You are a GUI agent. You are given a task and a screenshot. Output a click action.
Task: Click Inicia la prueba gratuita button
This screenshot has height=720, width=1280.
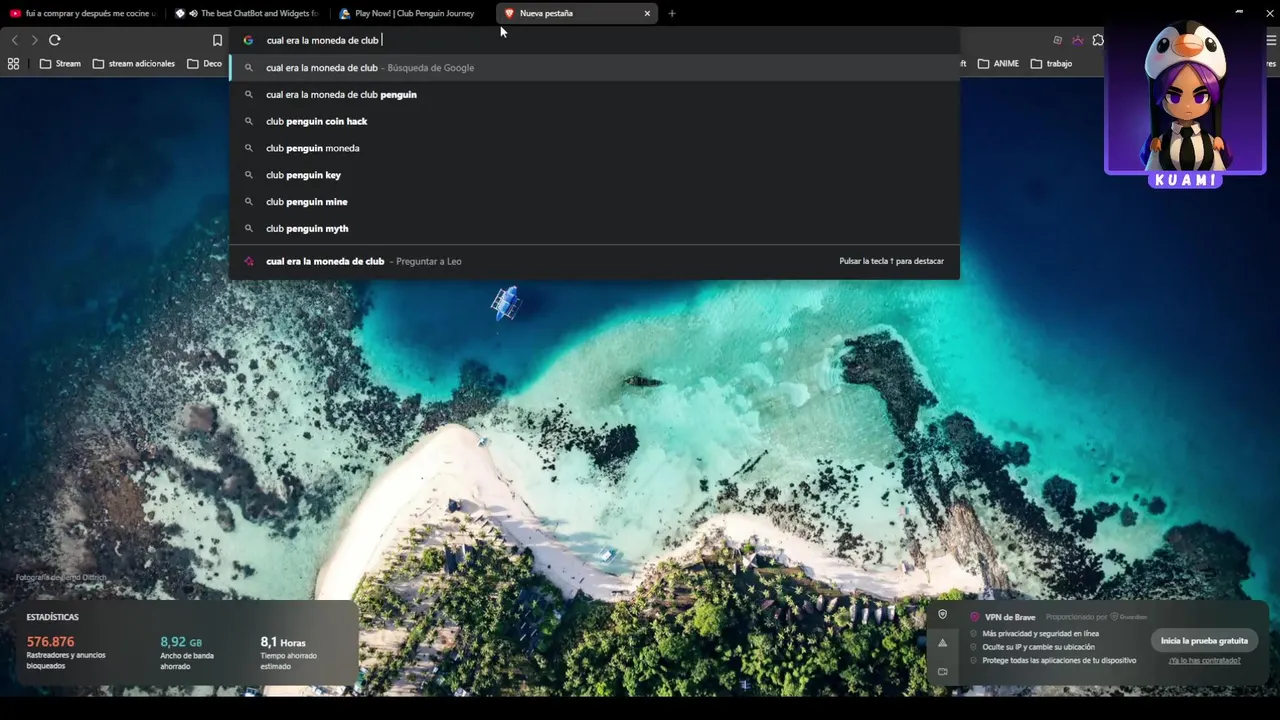click(x=1204, y=641)
